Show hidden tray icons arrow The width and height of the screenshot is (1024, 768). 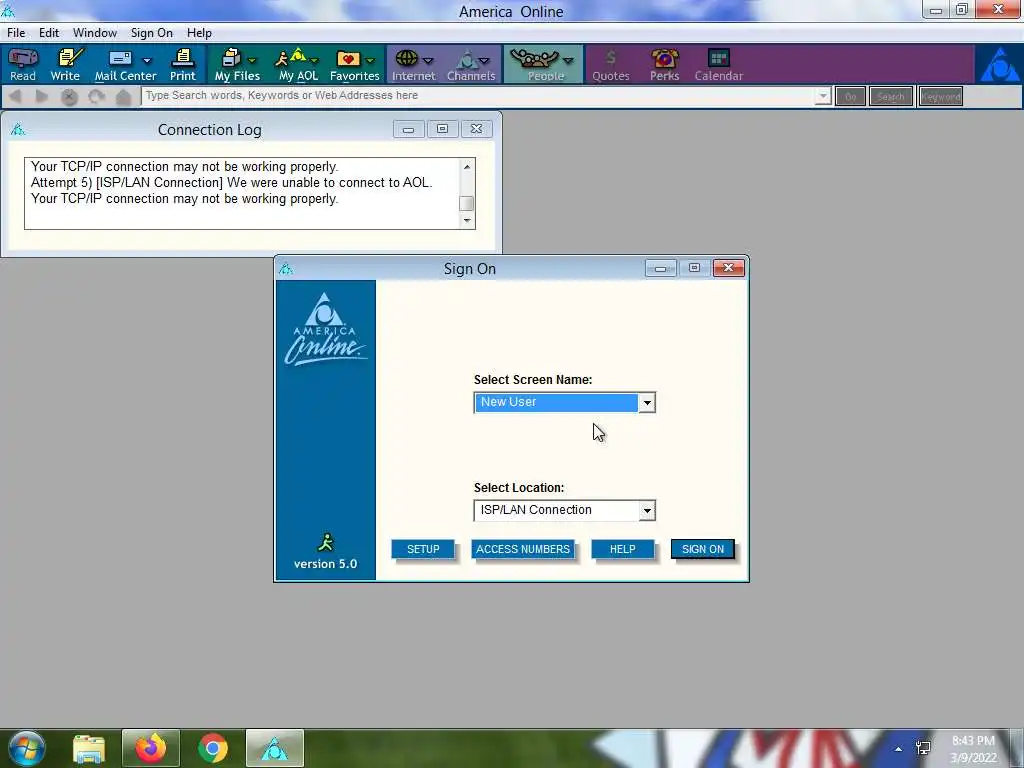point(899,749)
